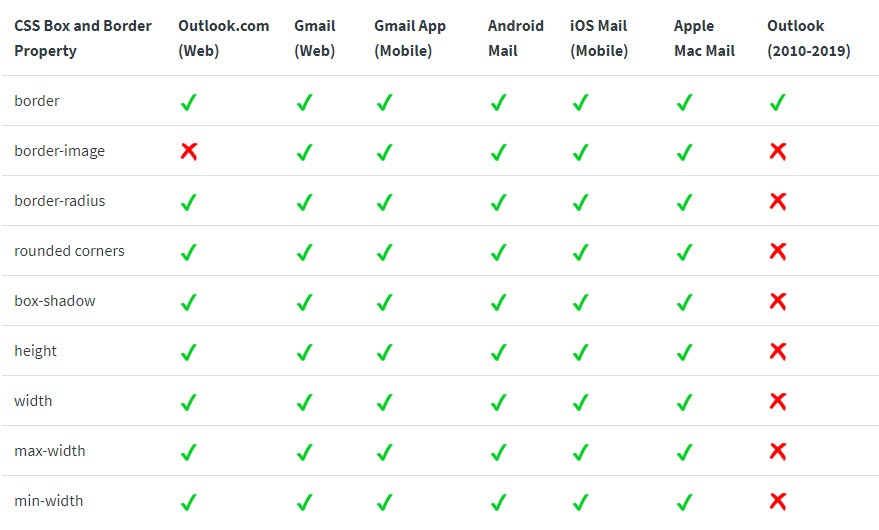Click the rounded corners checkmark under Outlook.com
This screenshot has width=879, height=530.
pos(189,252)
